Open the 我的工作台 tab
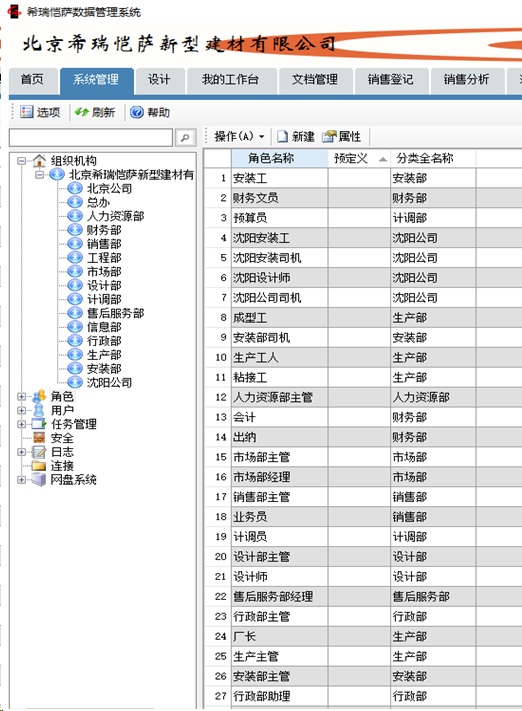The width and height of the screenshot is (522, 711). pyautogui.click(x=231, y=80)
